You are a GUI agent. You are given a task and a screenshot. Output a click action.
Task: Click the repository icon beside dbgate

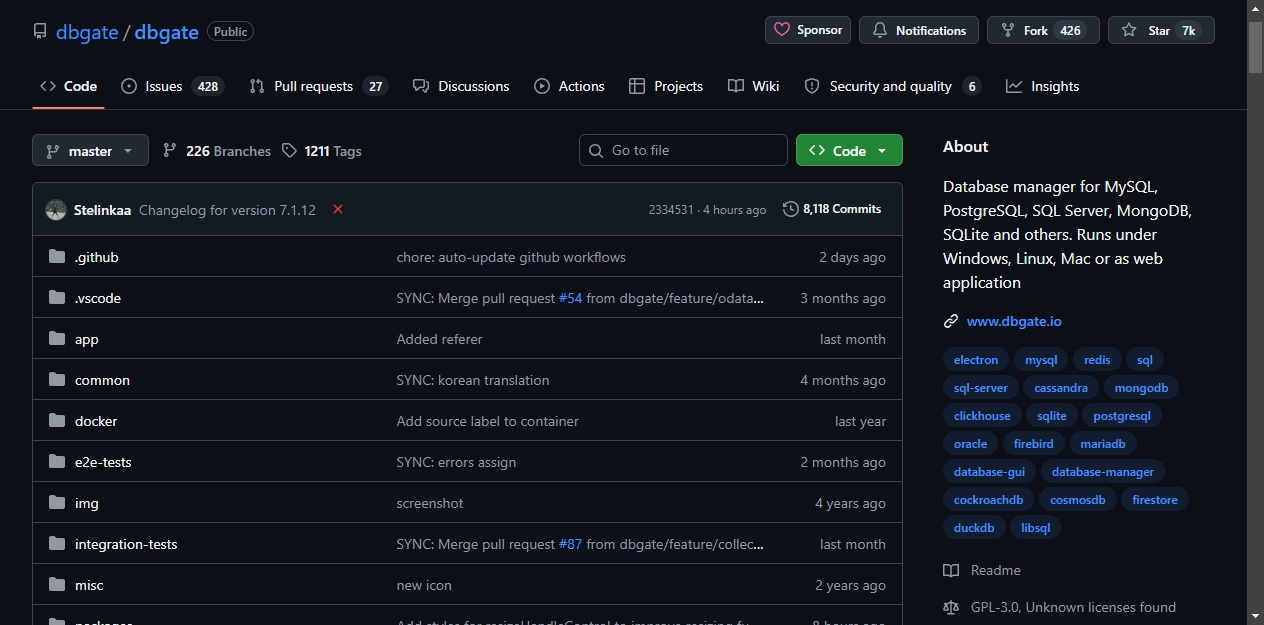(40, 31)
